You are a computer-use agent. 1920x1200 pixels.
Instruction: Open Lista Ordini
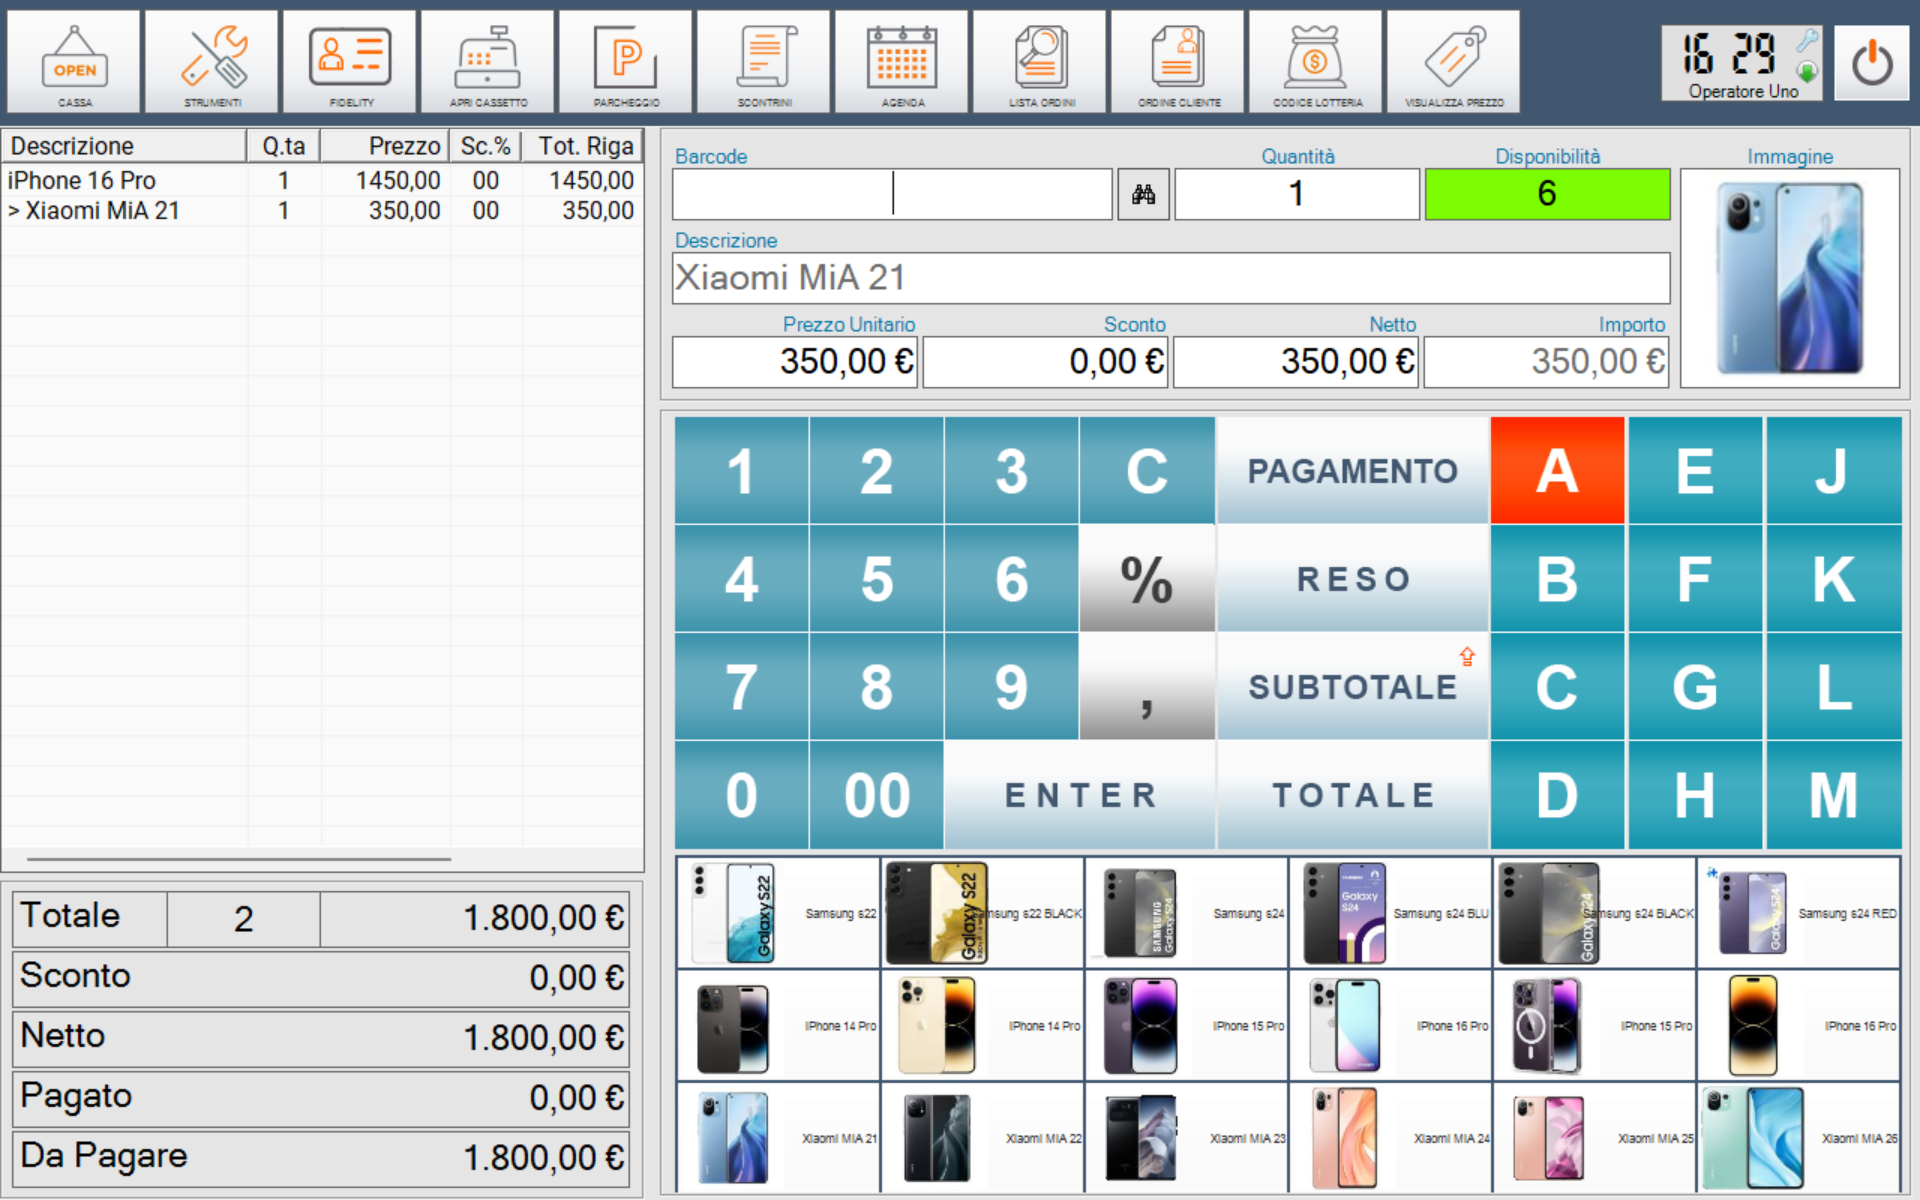click(x=1040, y=62)
